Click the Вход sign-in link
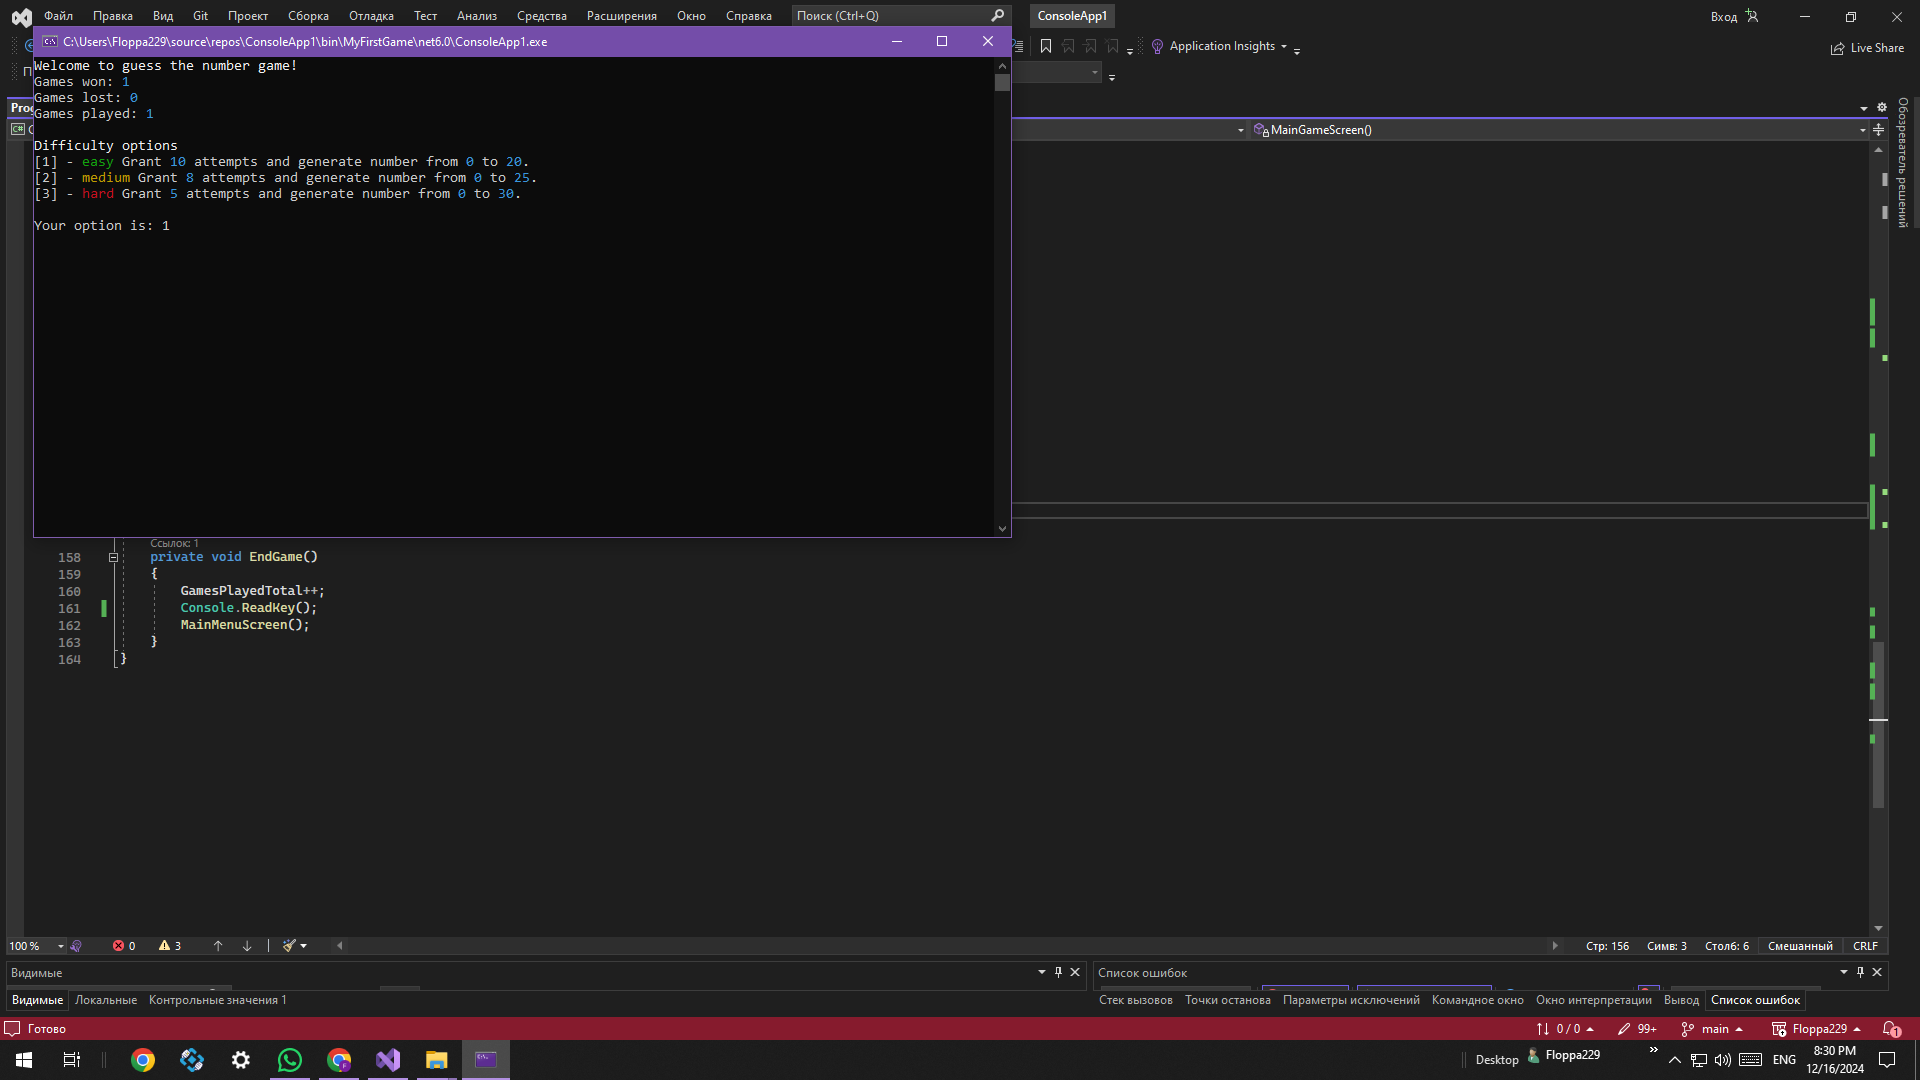Screen dimensions: 1920x1080 pyautogui.click(x=1723, y=16)
